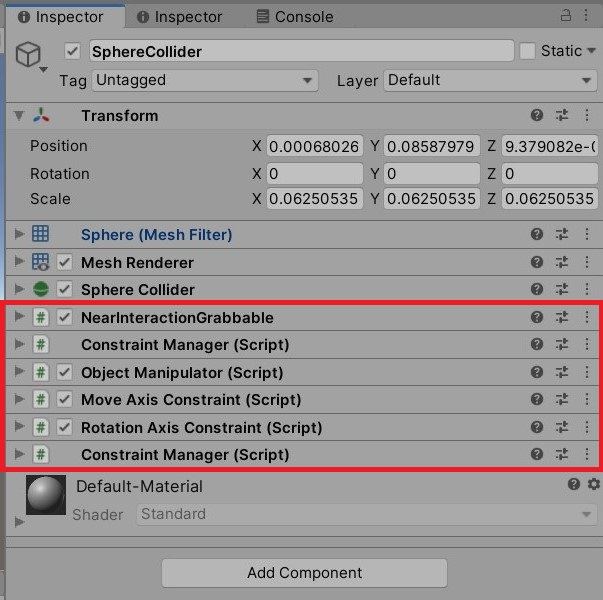Click the GameObject cube icon
The image size is (603, 600).
28,55
